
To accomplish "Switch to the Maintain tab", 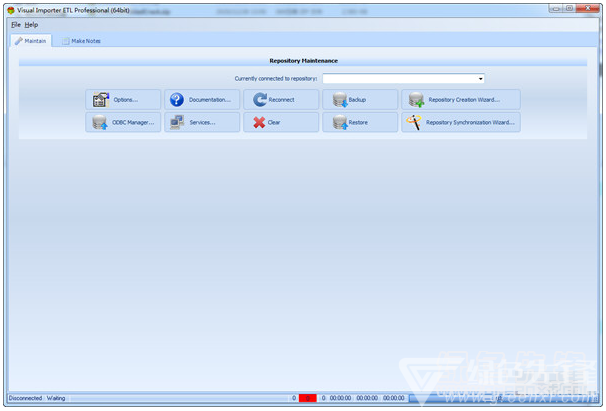I will [31, 41].
